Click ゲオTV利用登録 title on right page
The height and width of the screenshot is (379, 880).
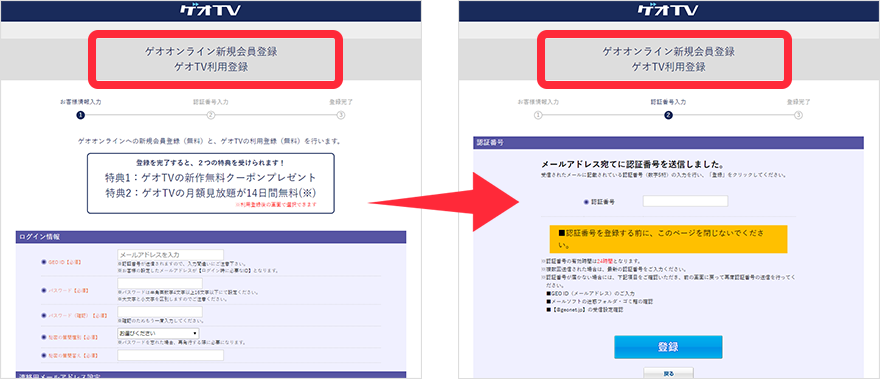coord(668,67)
